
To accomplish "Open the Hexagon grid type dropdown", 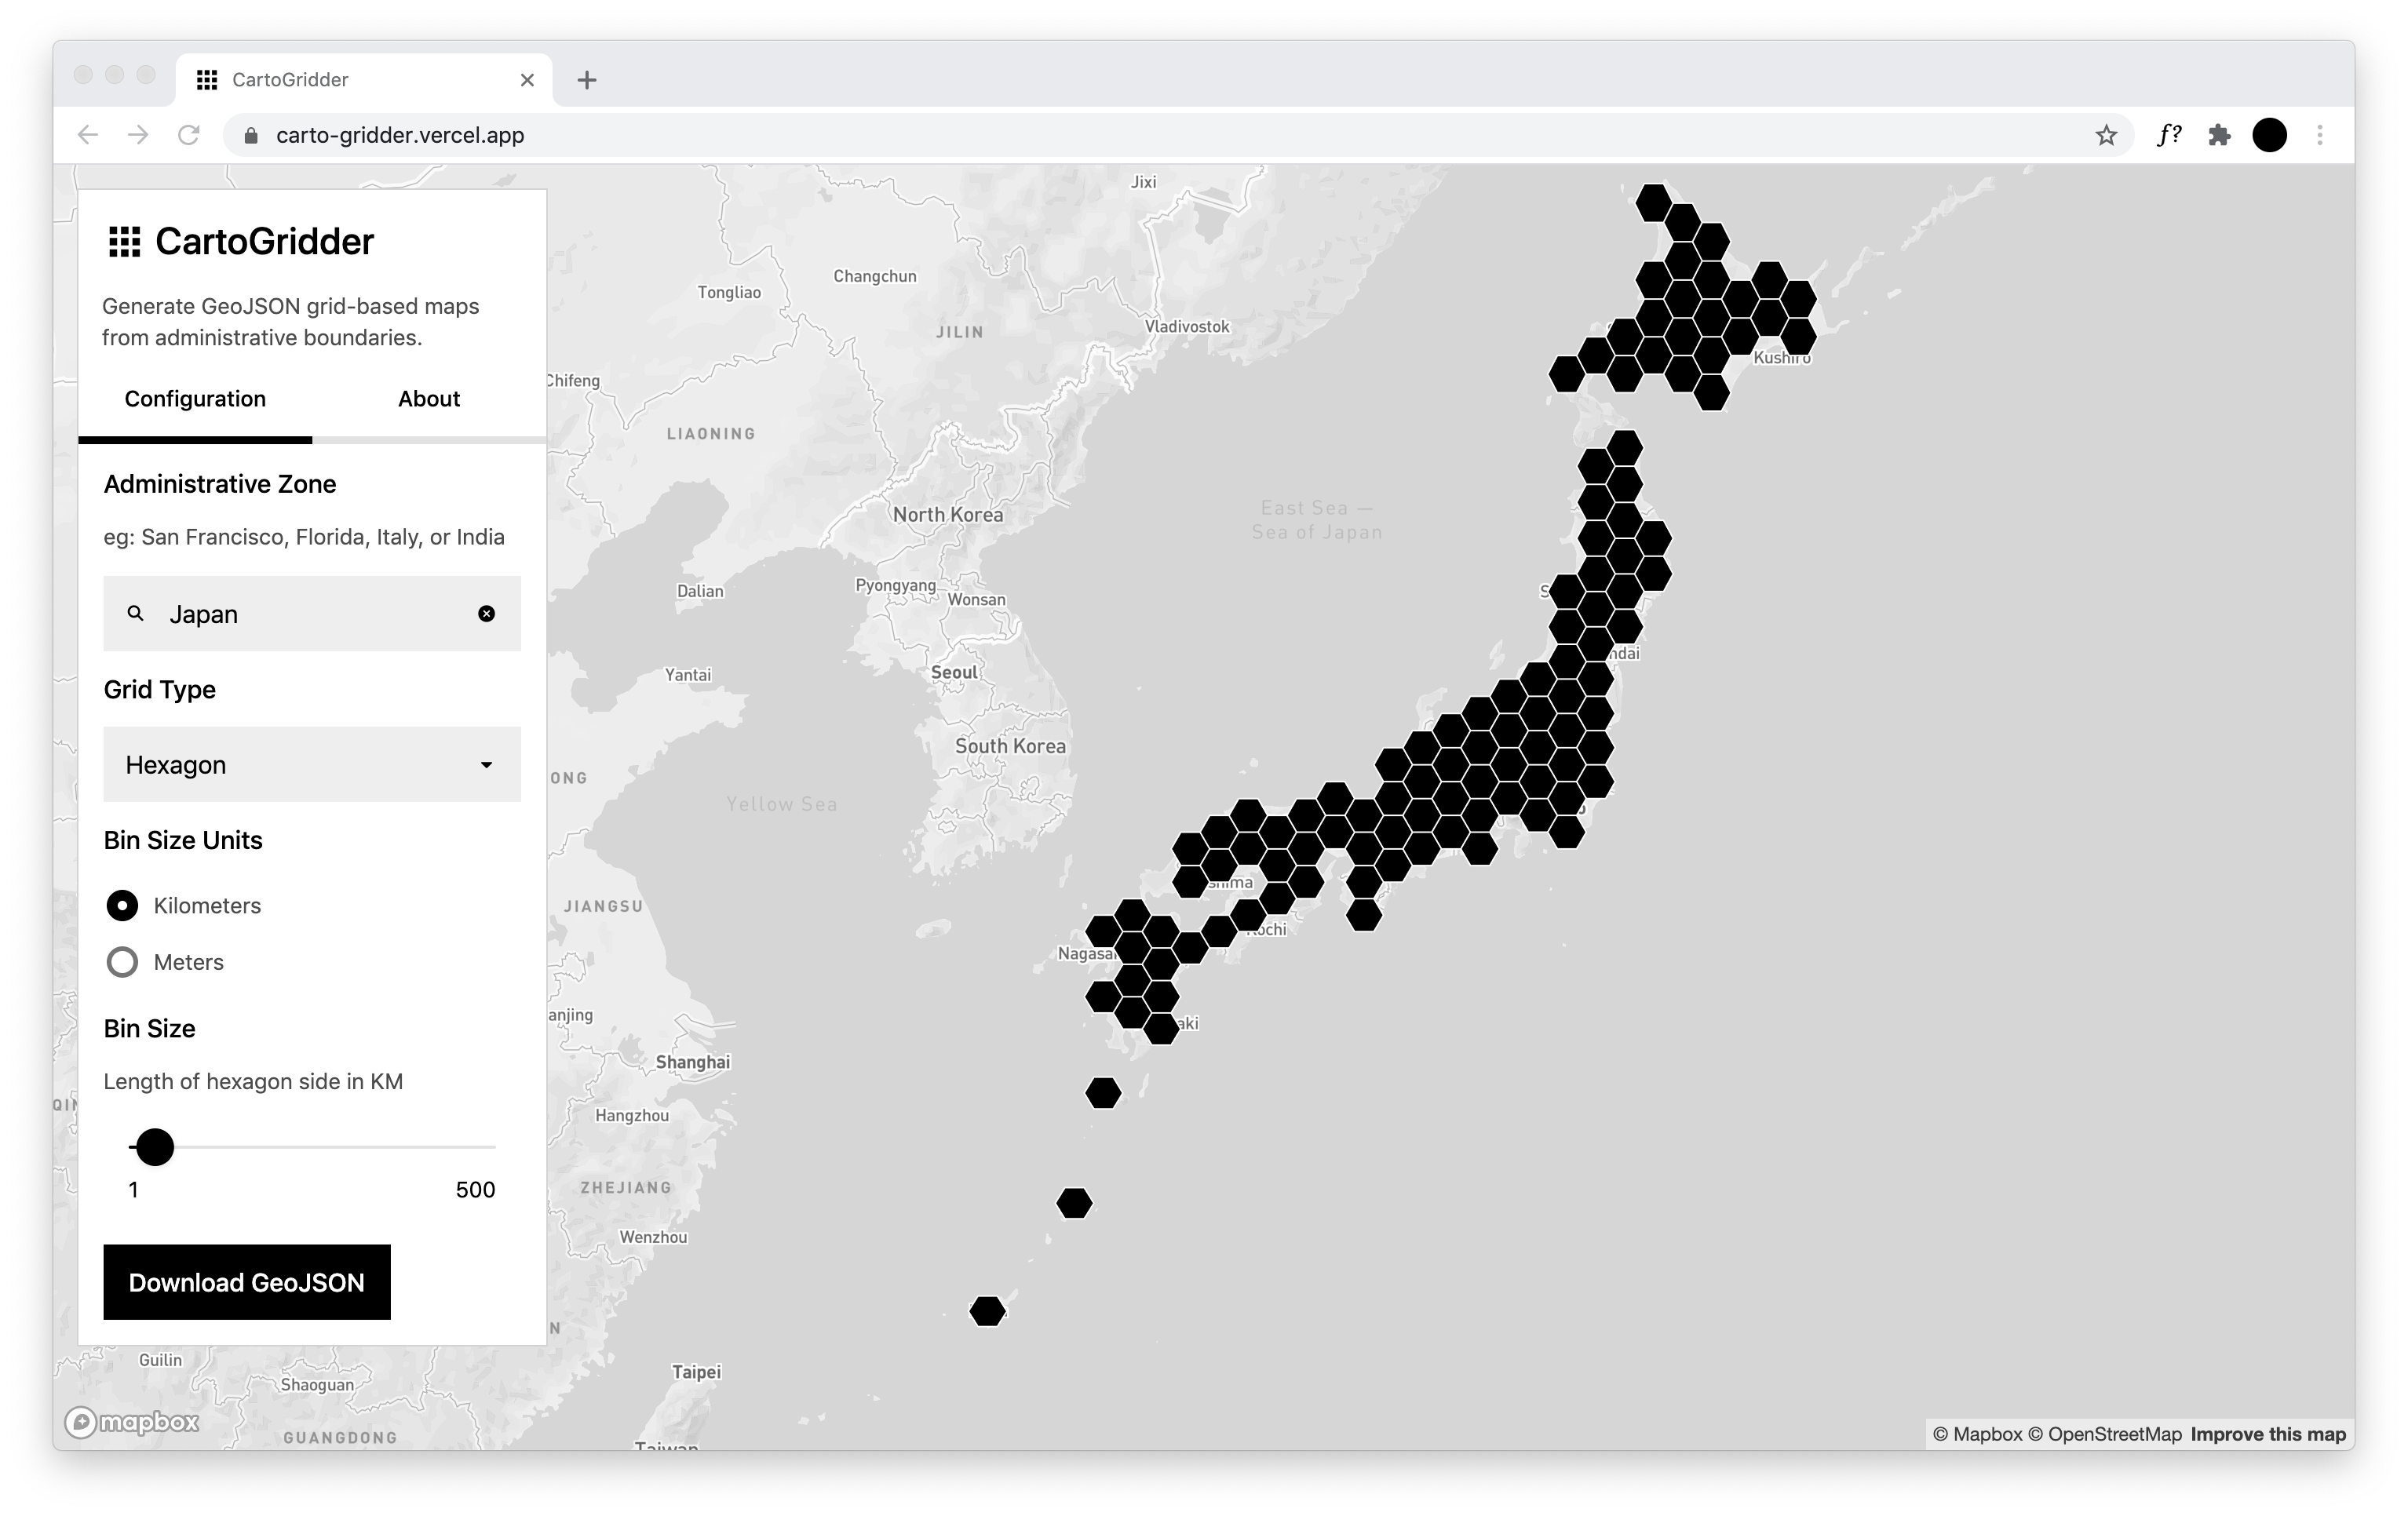I will [311, 765].
